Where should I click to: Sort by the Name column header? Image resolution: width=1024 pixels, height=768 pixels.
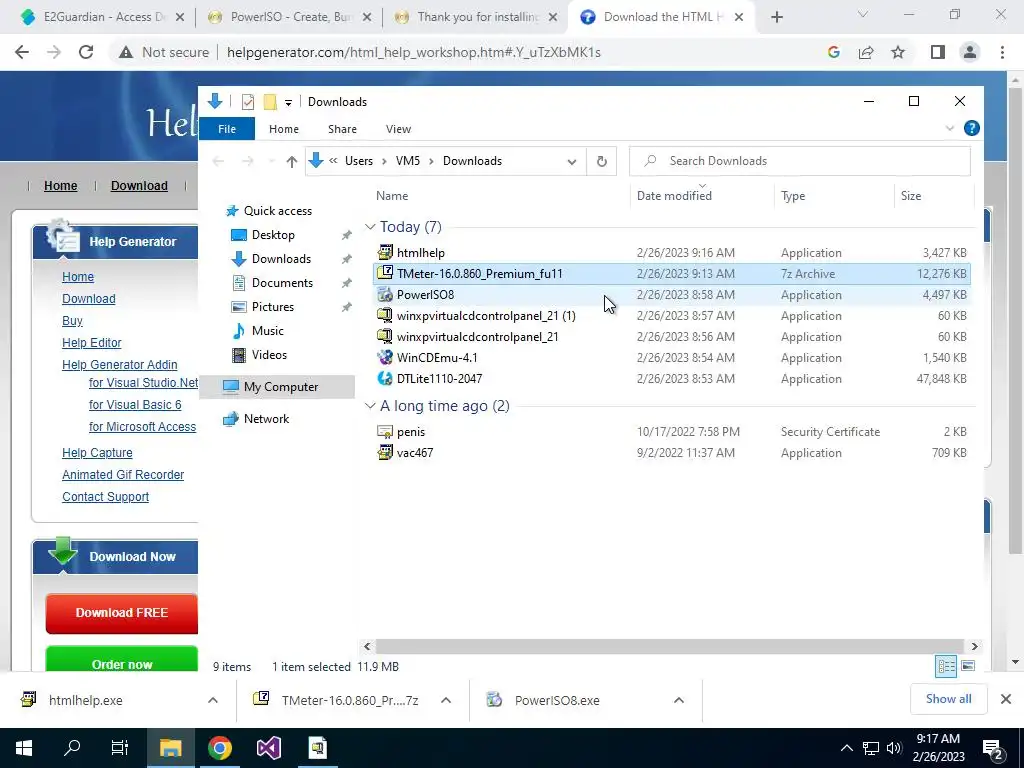[x=392, y=196]
